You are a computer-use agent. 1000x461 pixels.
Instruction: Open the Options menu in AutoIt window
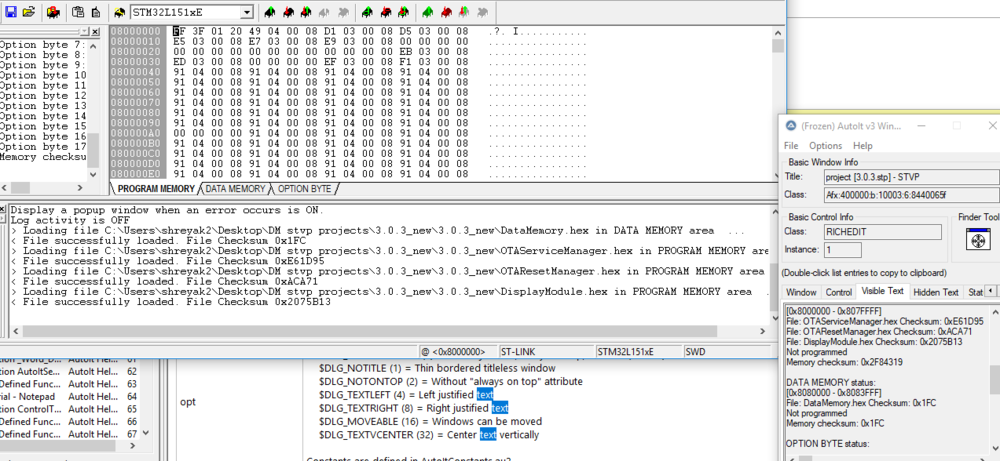(825, 145)
